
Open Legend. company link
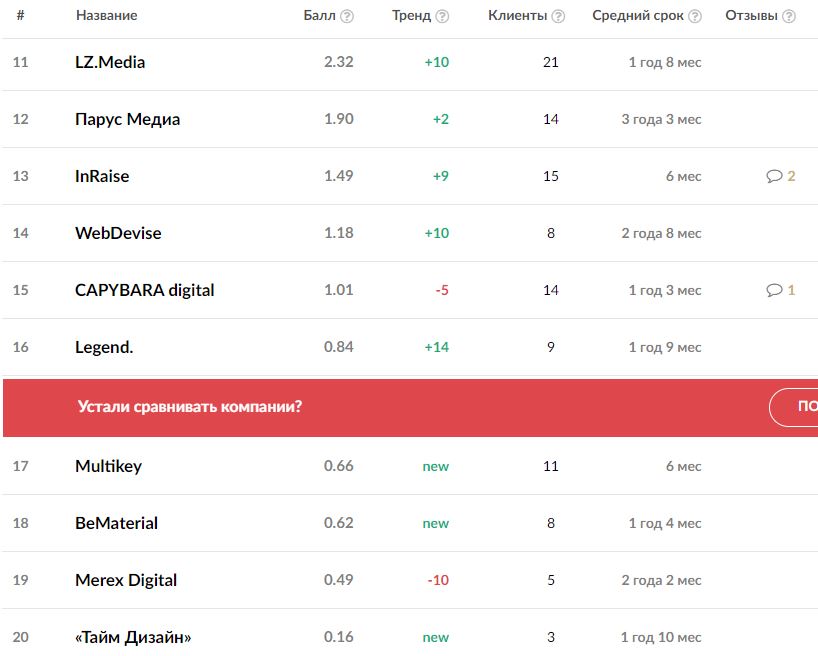pos(104,347)
